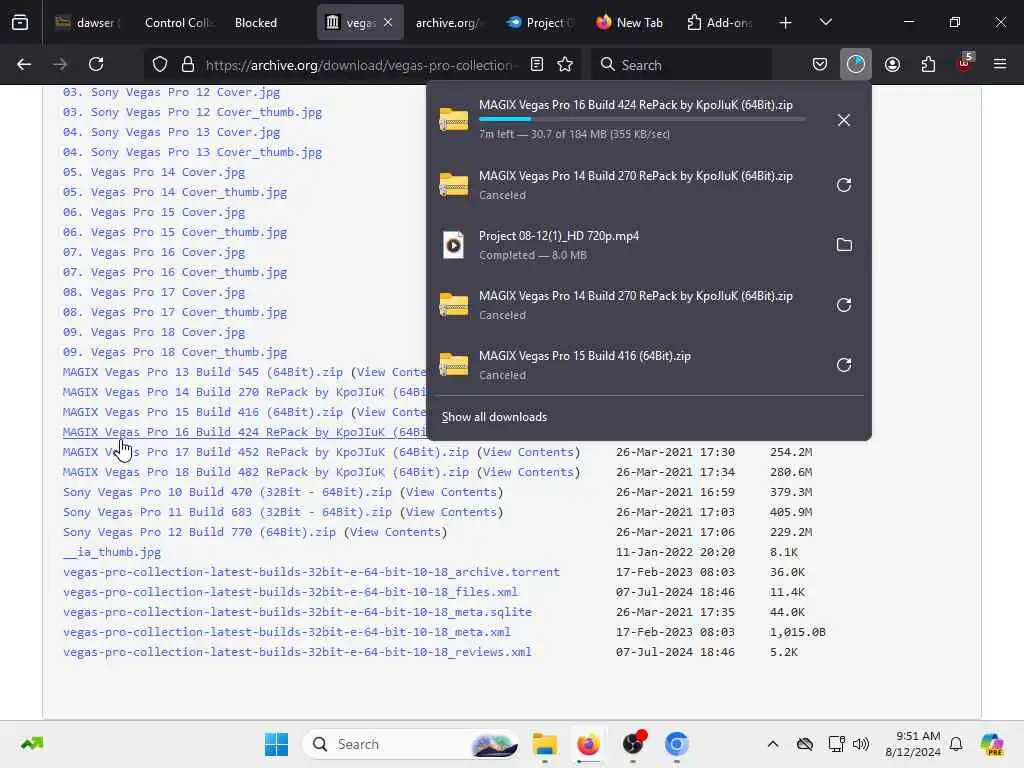This screenshot has width=1024, height=768.
Task: Toggle Reader View icon in address bar
Action: pos(537,64)
